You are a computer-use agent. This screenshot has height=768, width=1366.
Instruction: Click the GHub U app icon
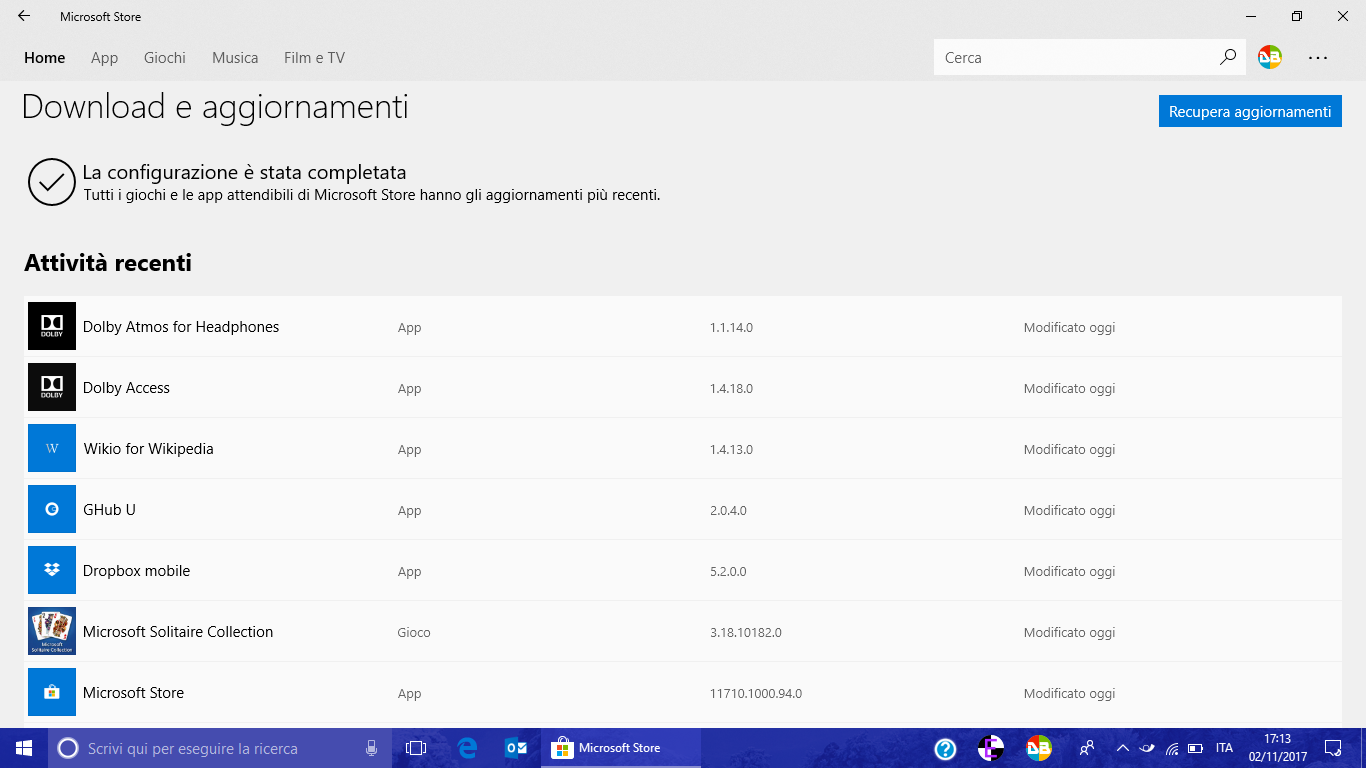52,509
